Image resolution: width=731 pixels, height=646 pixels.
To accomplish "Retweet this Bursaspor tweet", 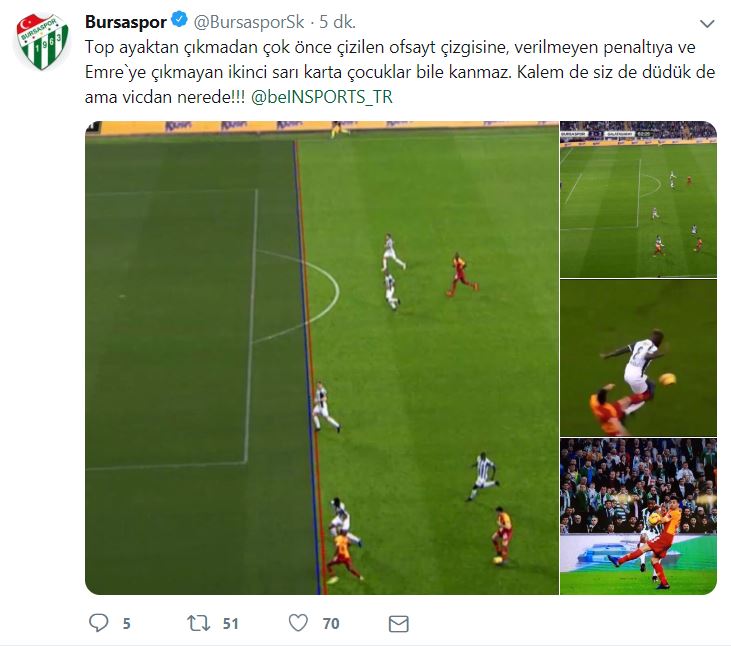I will (x=198, y=623).
